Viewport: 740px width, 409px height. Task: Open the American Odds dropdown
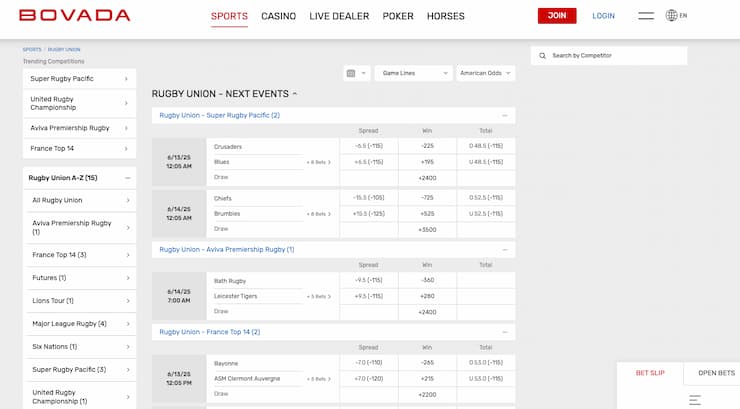pyautogui.click(x=485, y=73)
